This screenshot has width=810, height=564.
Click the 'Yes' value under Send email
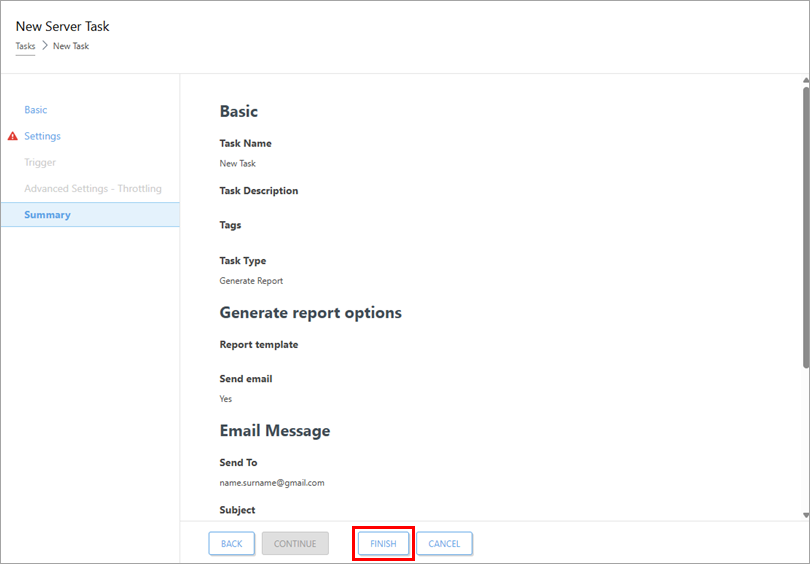pos(226,399)
